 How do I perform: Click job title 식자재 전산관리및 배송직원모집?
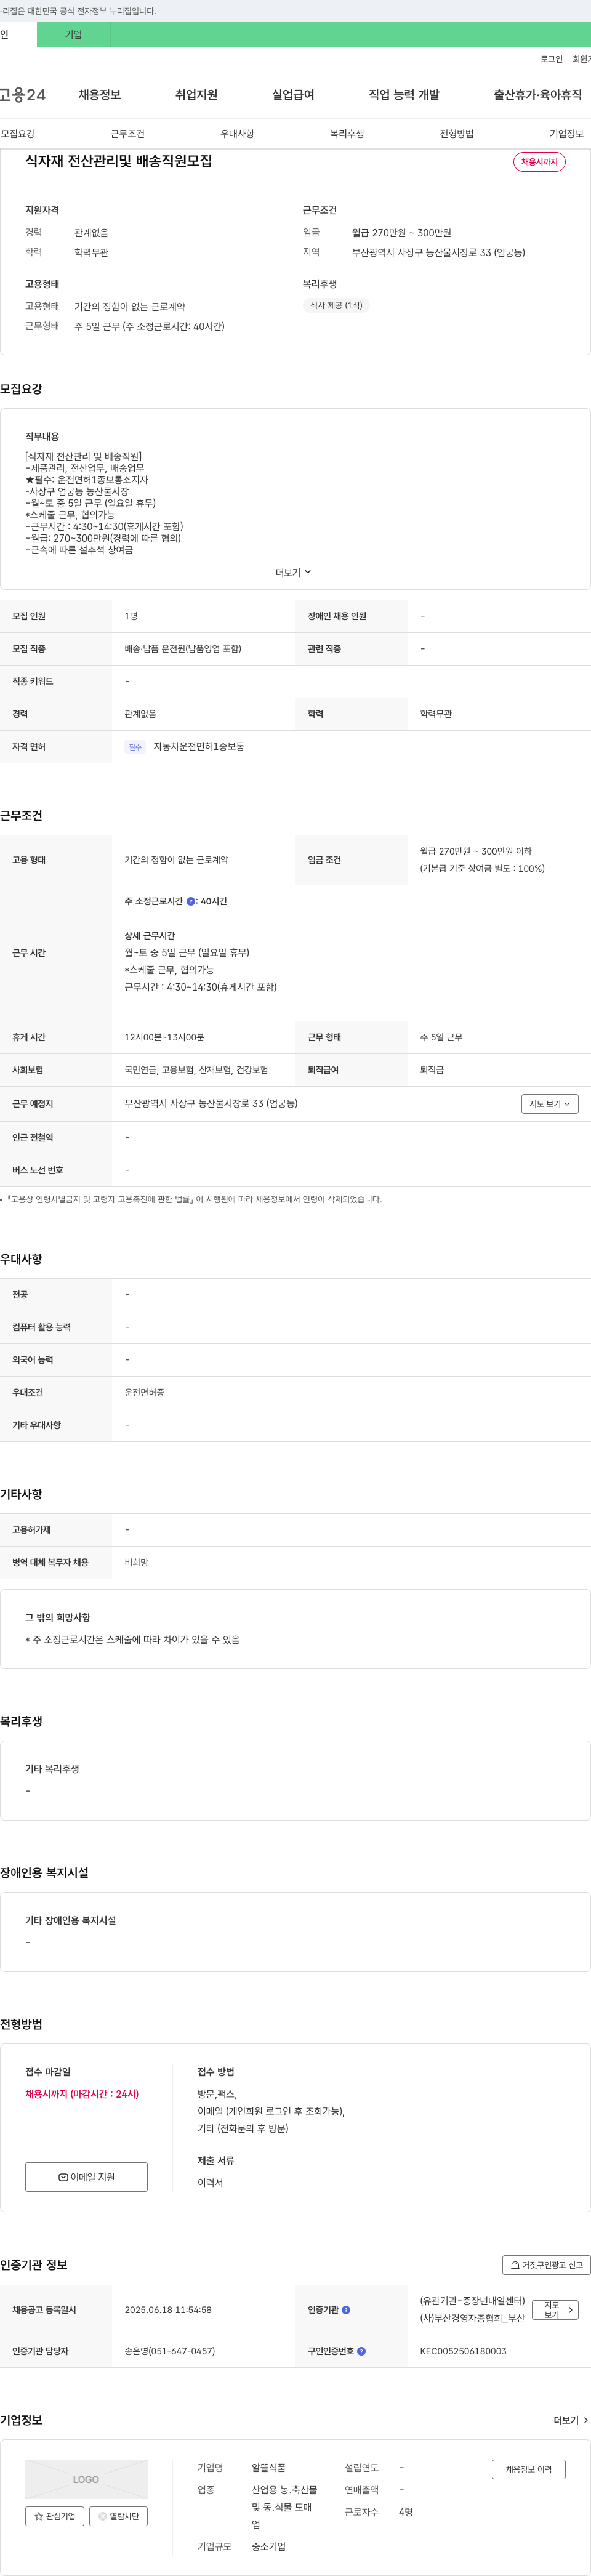pyautogui.click(x=119, y=161)
